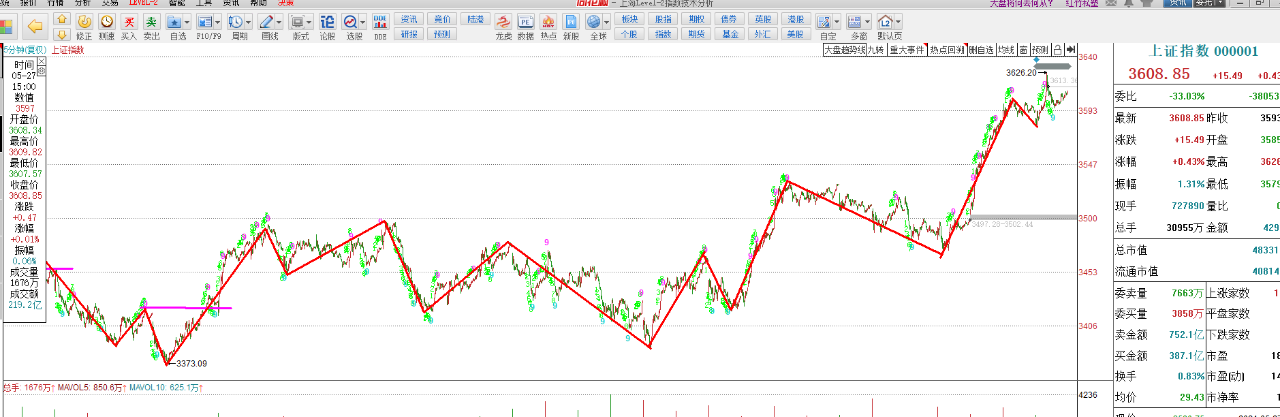
Task: Click the 卖出 (sell) icon
Action: (x=151, y=25)
